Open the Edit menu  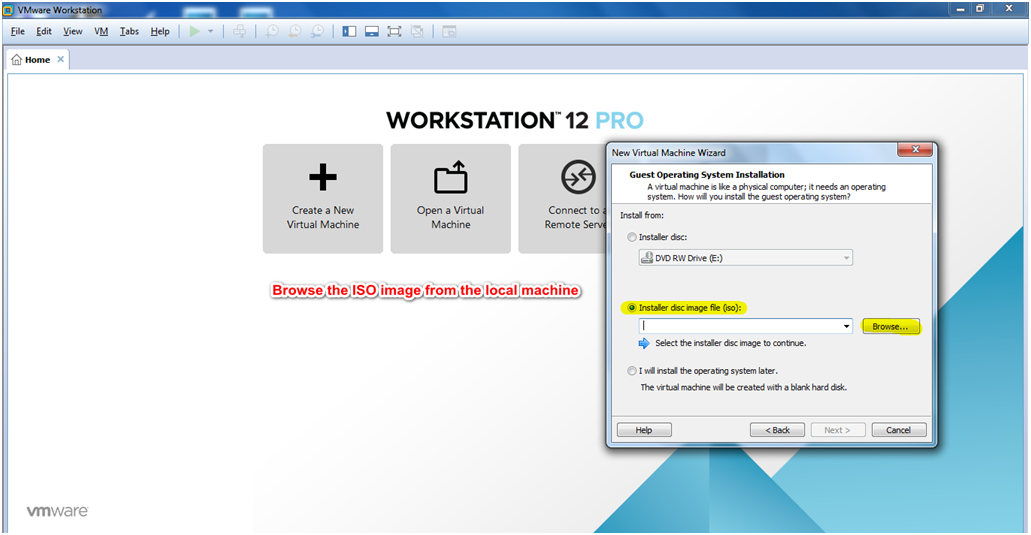(x=44, y=31)
